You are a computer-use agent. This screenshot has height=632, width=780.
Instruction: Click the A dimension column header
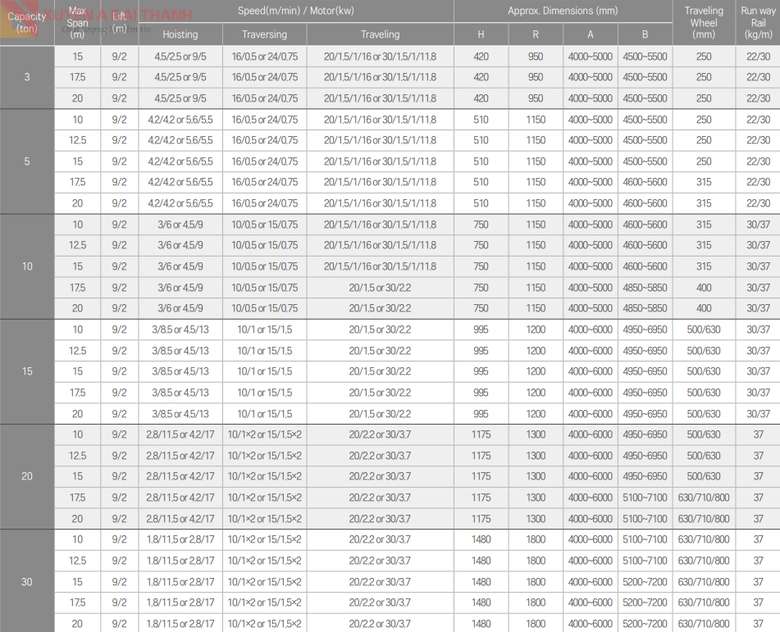click(x=590, y=34)
